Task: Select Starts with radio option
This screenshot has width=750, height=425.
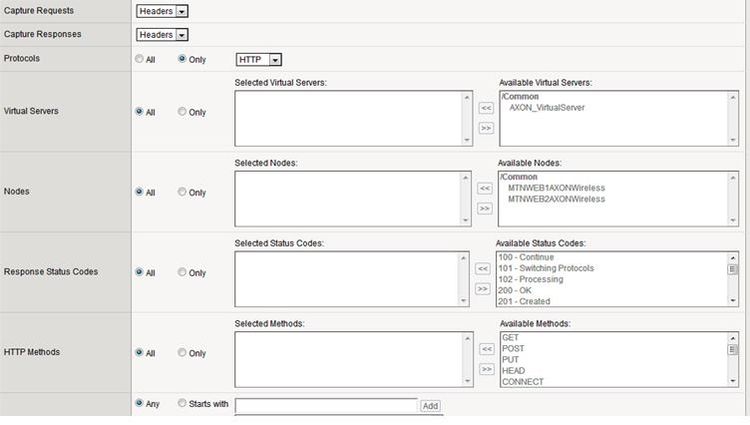Action: pos(182,404)
